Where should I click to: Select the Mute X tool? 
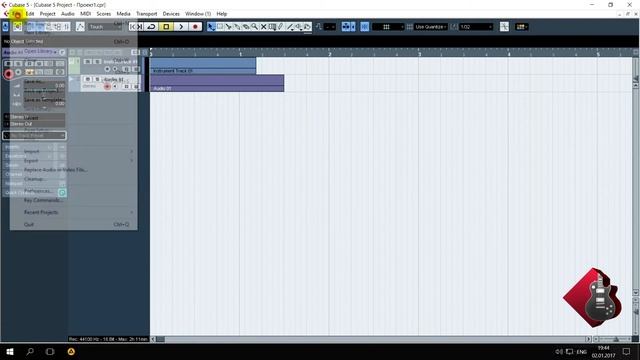tap(263, 27)
